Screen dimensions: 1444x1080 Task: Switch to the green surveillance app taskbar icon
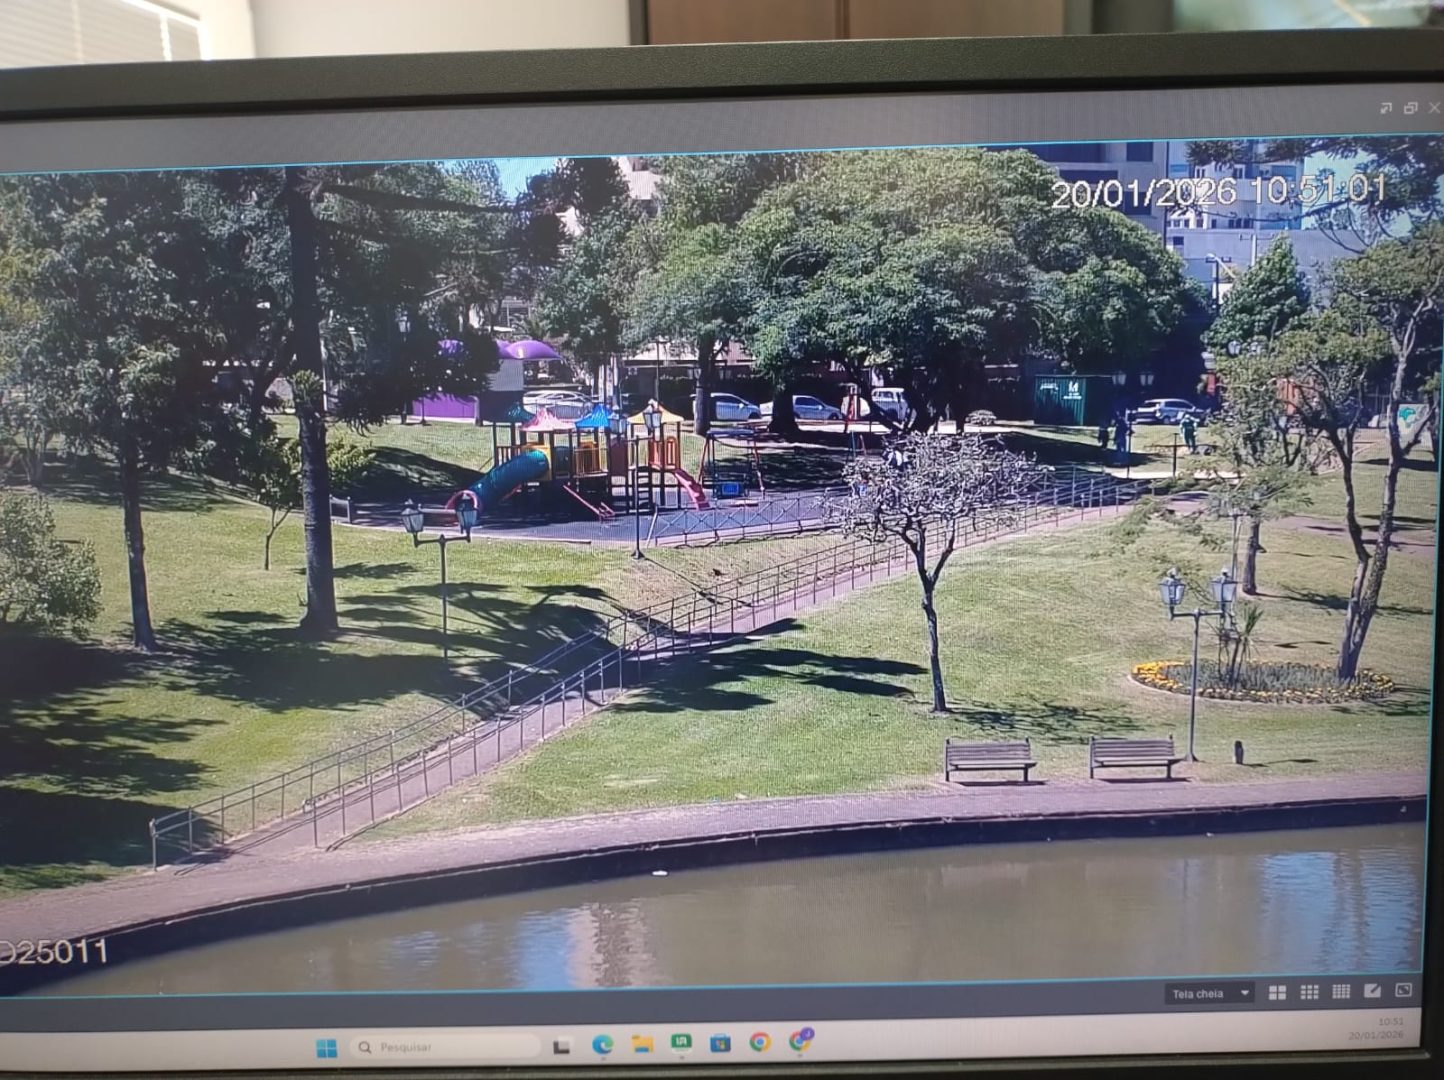pyautogui.click(x=681, y=1043)
